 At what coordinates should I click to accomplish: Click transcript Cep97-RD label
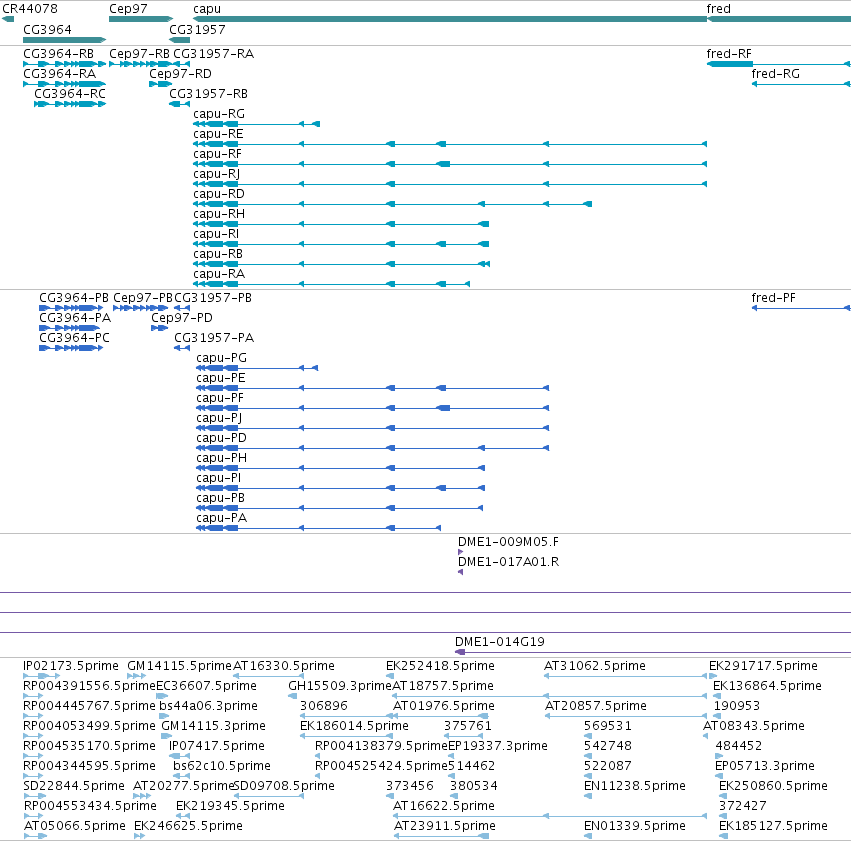pos(180,74)
